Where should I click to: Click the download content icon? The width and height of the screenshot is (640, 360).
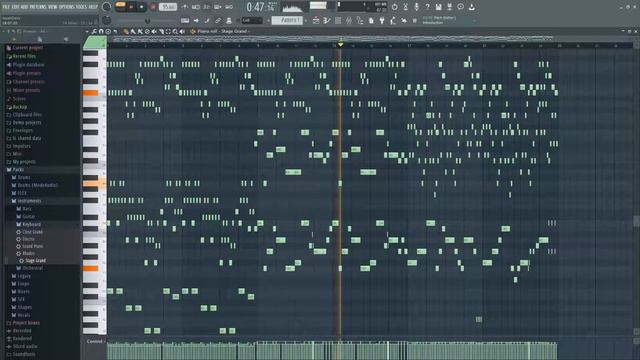coord(471,7)
